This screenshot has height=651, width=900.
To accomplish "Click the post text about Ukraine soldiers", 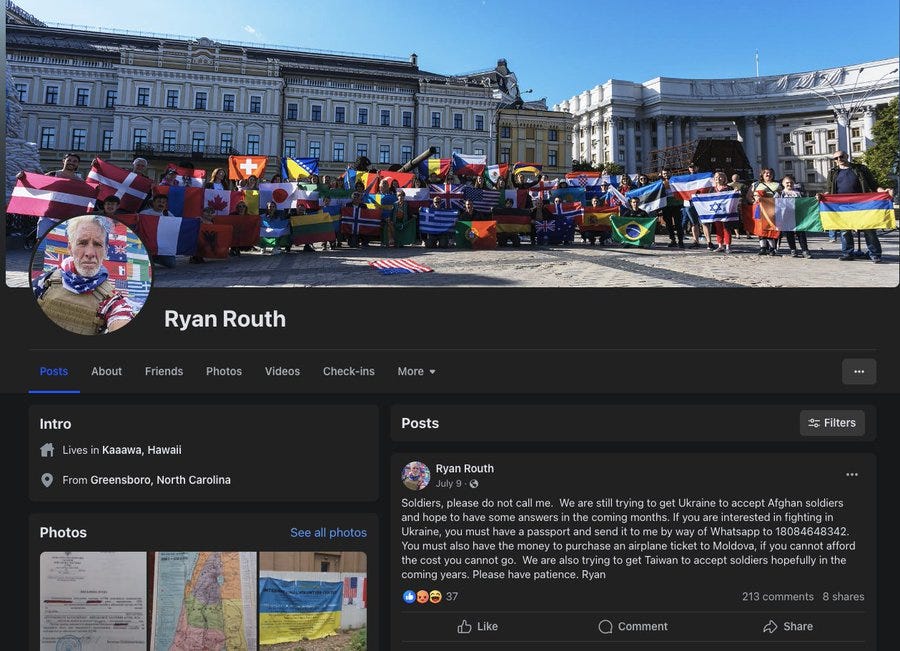I will pos(629,538).
